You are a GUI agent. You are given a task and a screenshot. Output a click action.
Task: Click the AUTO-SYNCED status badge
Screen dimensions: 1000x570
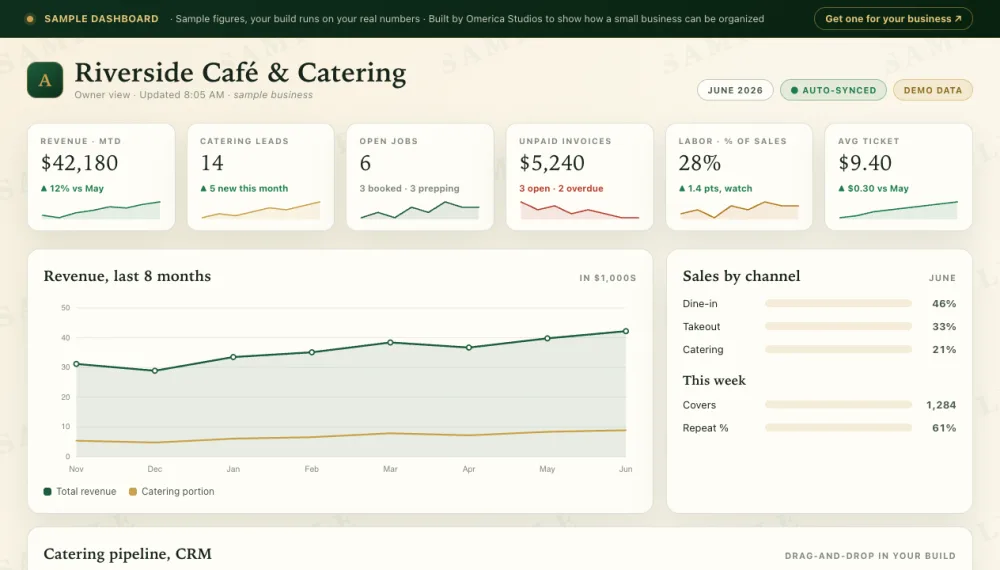(x=833, y=90)
